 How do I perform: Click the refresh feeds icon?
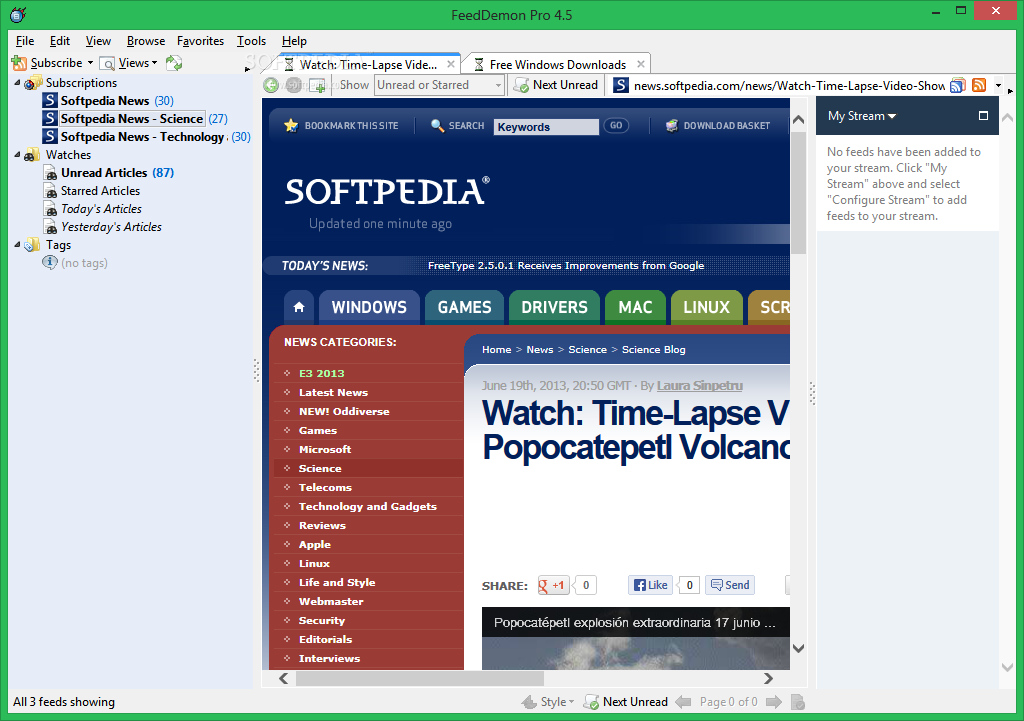(174, 63)
